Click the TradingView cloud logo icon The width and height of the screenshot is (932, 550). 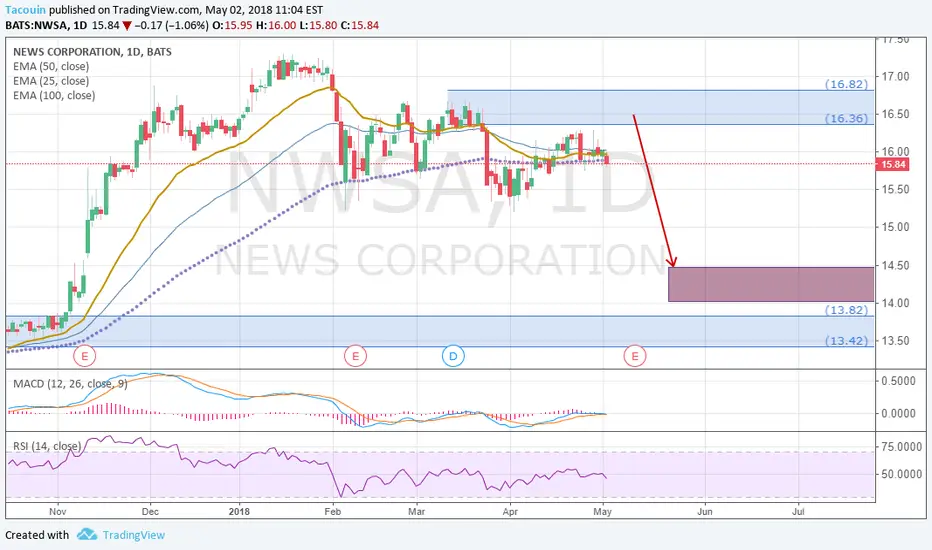(87, 535)
